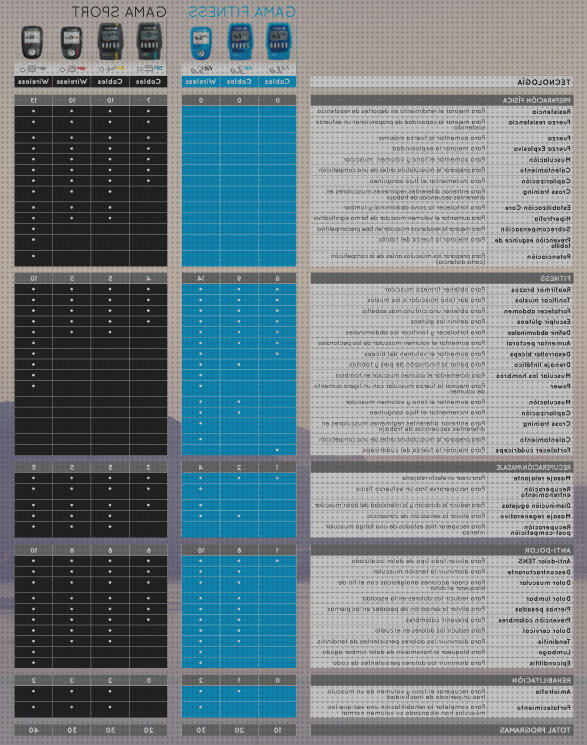
Task: Click the Fit 5.0 wireless blue device image
Action: pos(201,43)
